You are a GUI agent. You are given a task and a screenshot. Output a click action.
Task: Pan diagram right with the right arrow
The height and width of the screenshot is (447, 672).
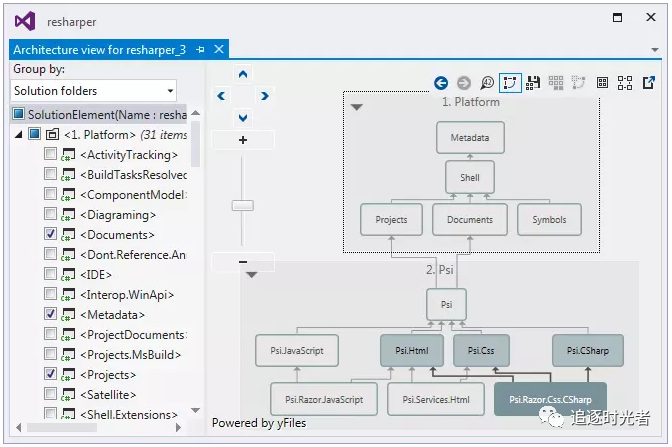click(265, 96)
